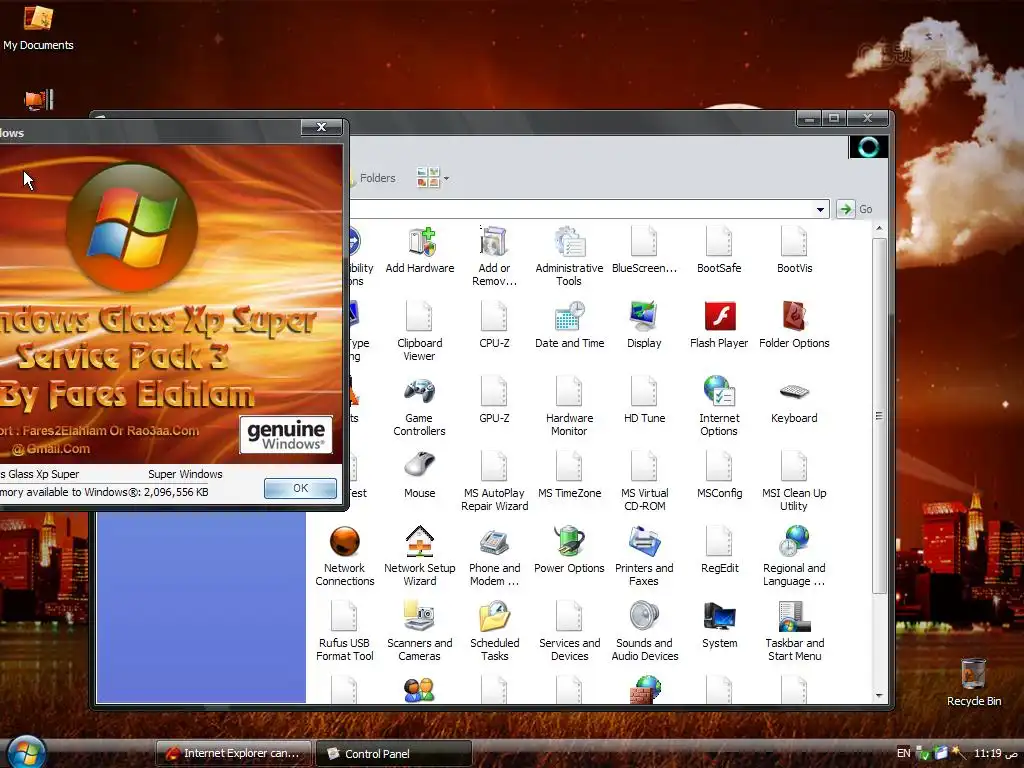Click the 11:19 system clock

tap(996, 753)
